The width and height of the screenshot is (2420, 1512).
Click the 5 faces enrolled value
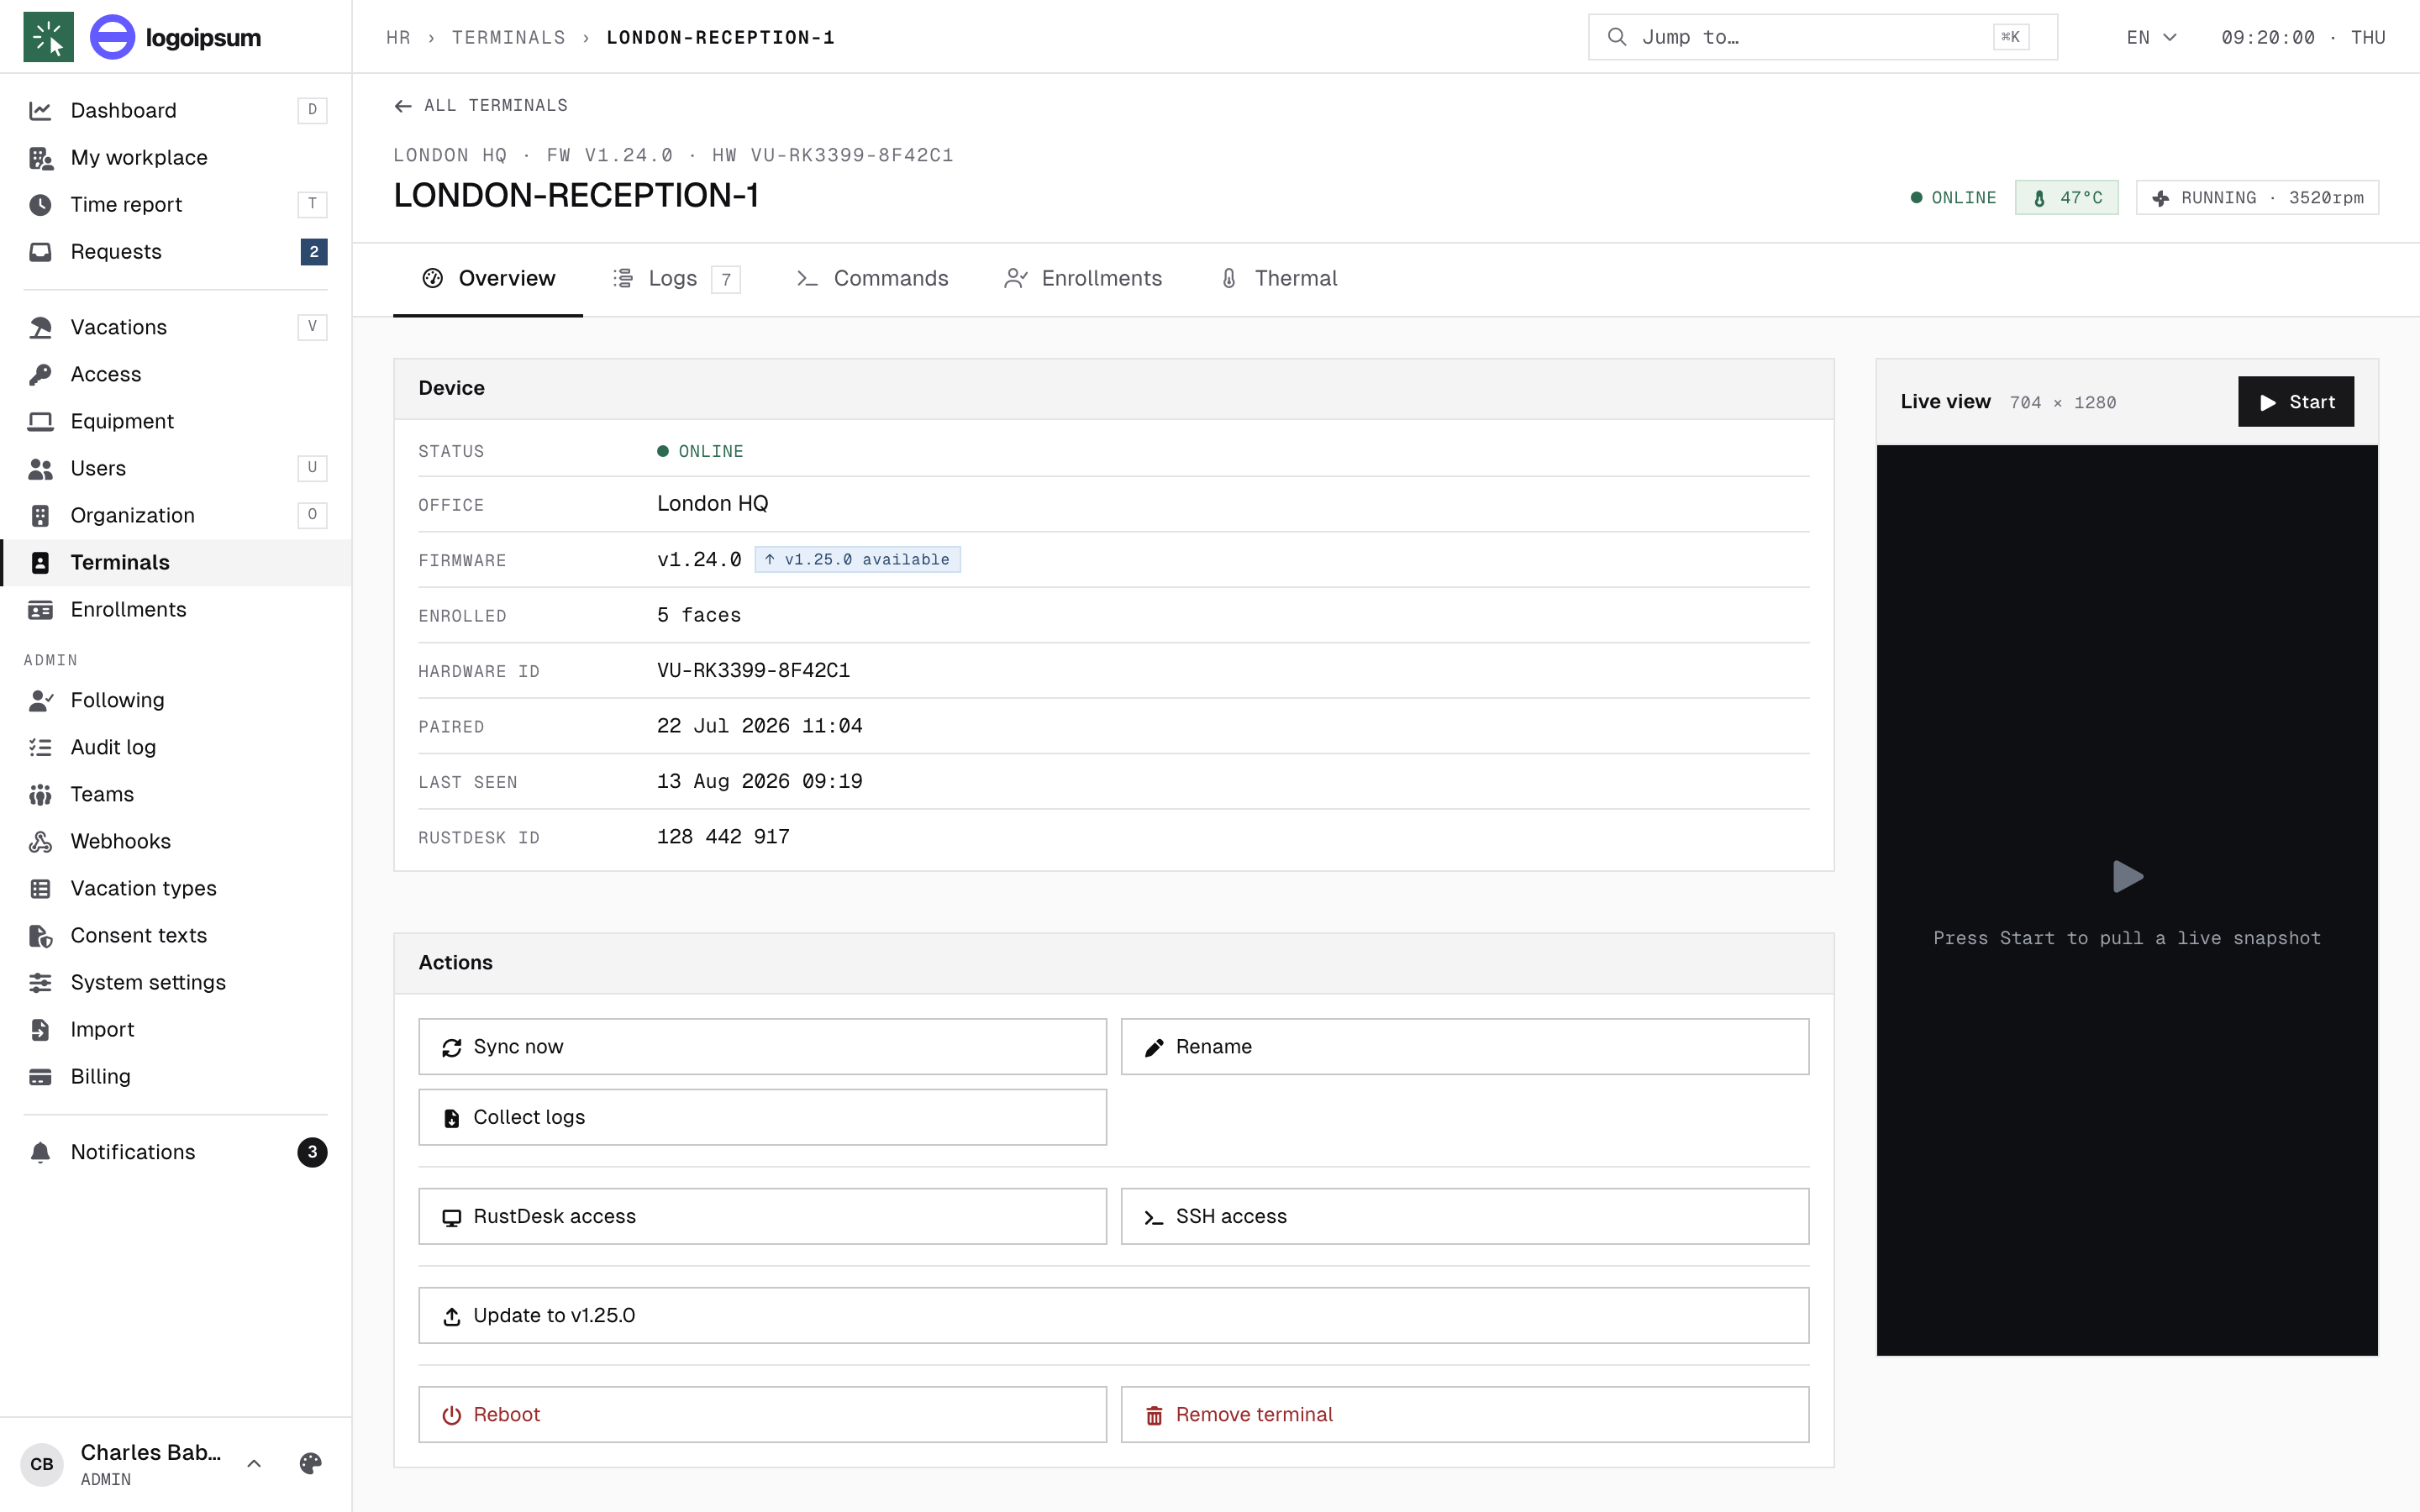(699, 615)
